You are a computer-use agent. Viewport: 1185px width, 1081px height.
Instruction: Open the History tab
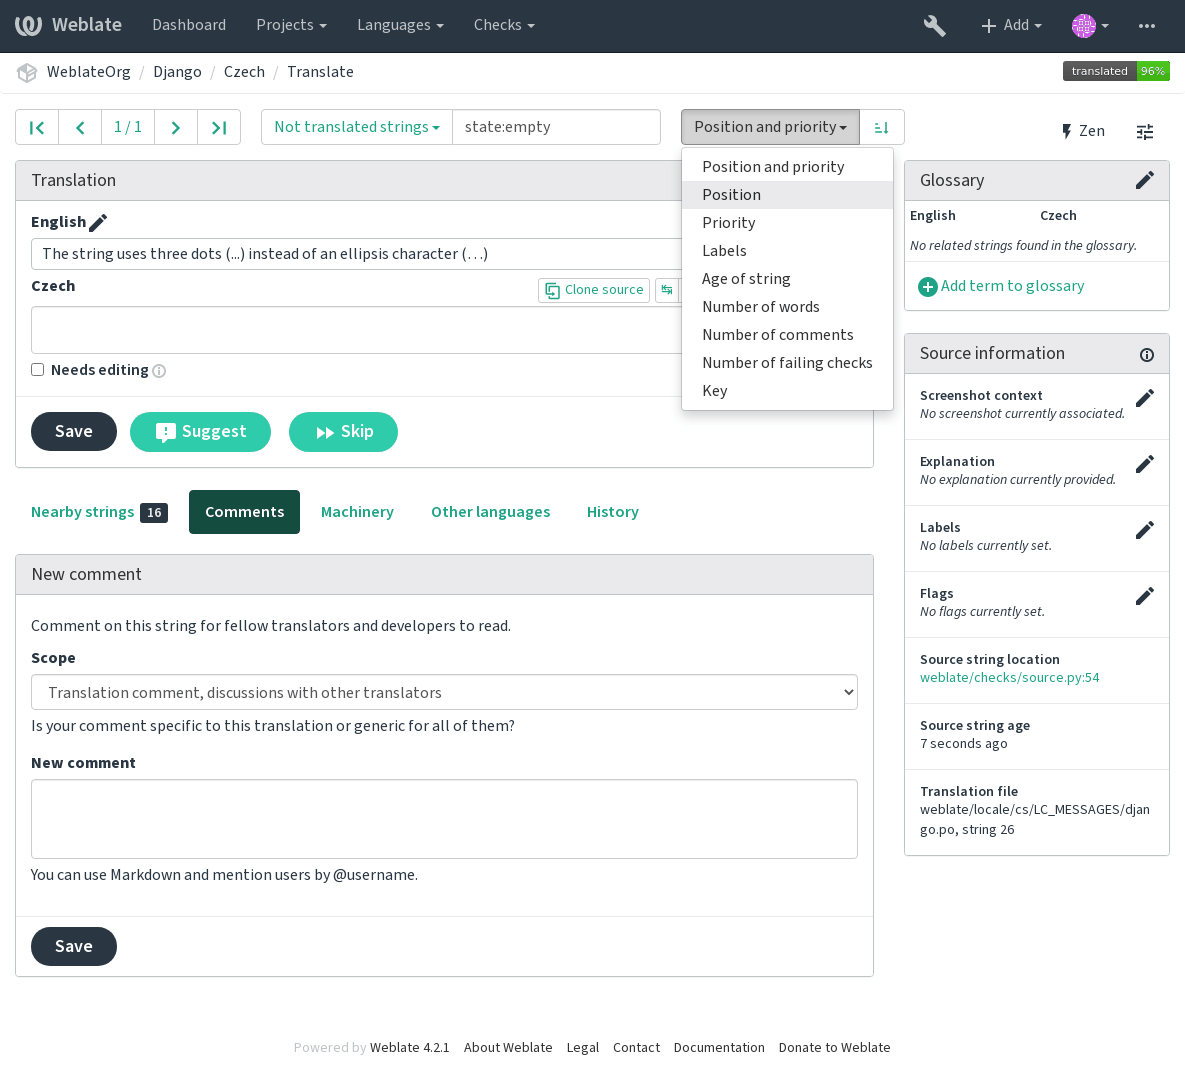[612, 513]
